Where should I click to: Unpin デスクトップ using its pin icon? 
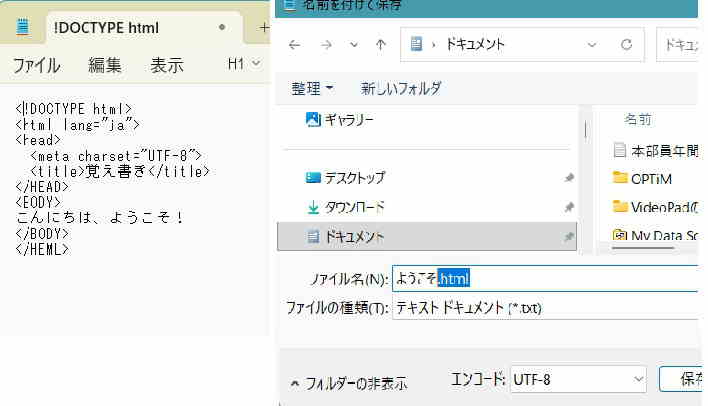click(569, 178)
